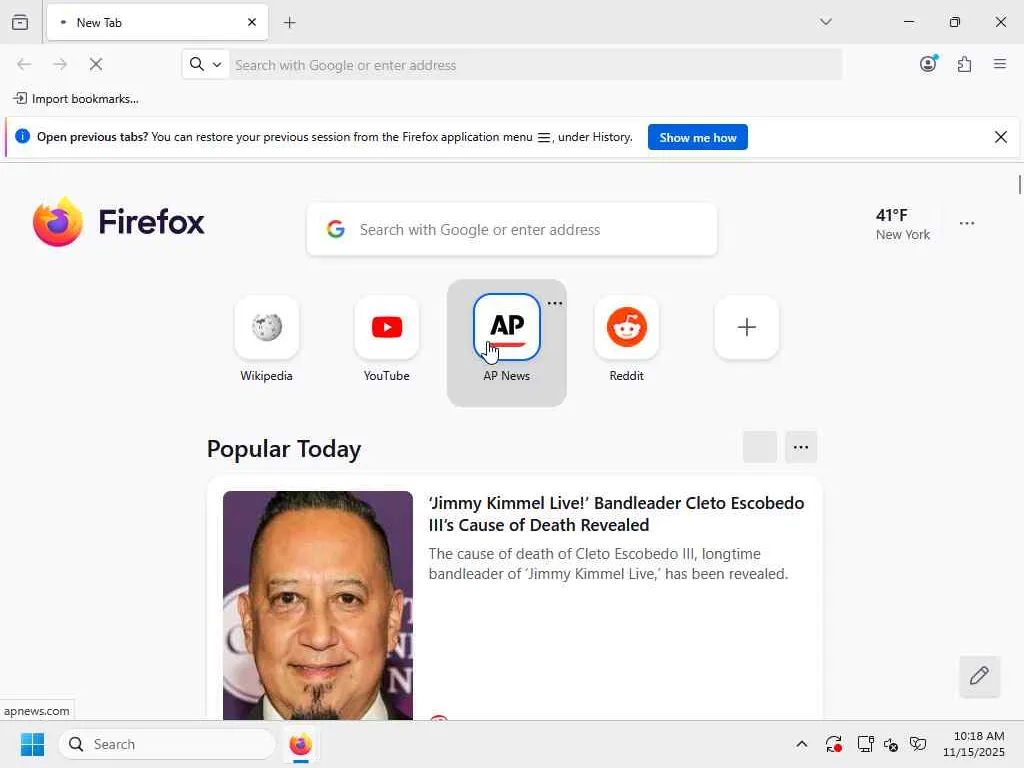Click the page vertical scrollbar thumb
Image resolution: width=1024 pixels, height=768 pixels.
[x=1019, y=185]
